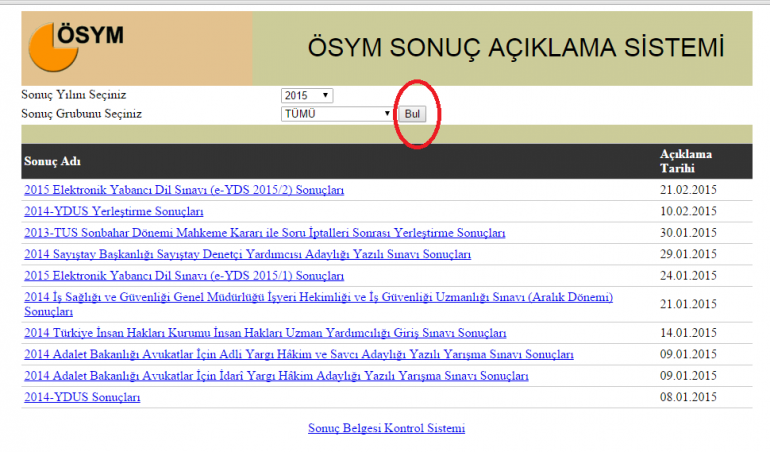The height and width of the screenshot is (452, 770).
Task: Open 2015 e-YDS 2015/1 Sonuçları link
Action: [x=184, y=276]
